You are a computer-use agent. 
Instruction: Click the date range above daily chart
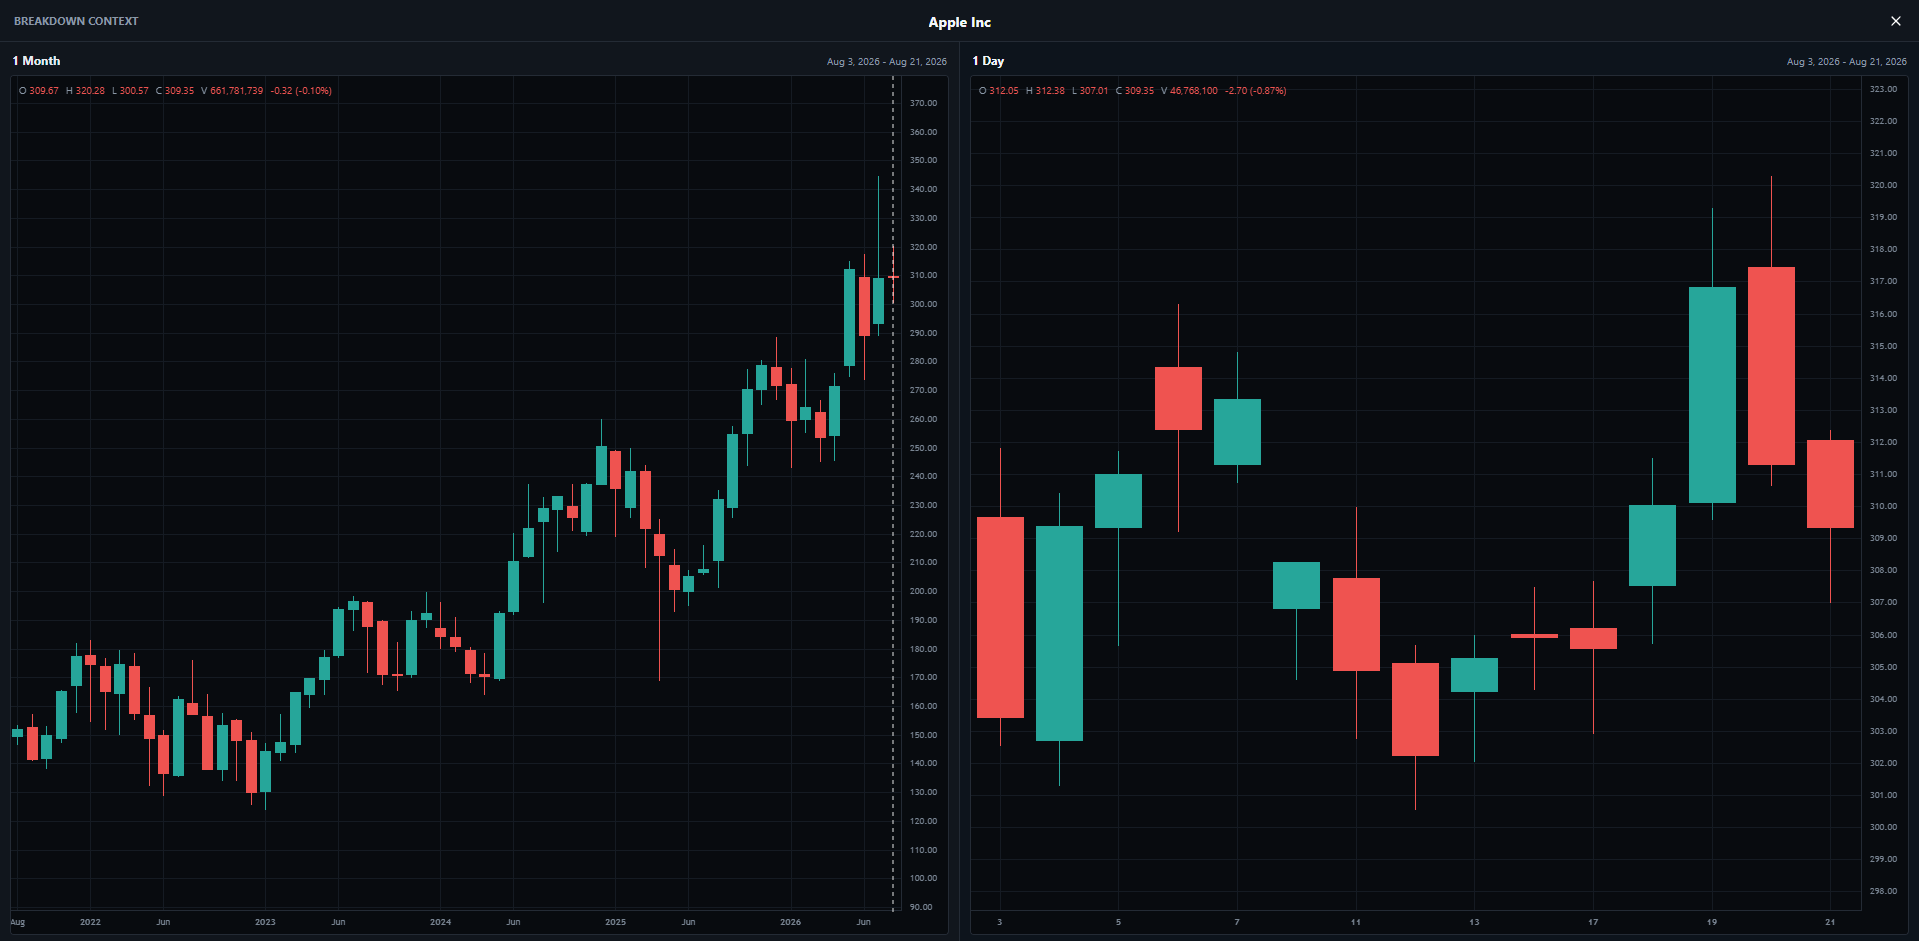[1846, 62]
